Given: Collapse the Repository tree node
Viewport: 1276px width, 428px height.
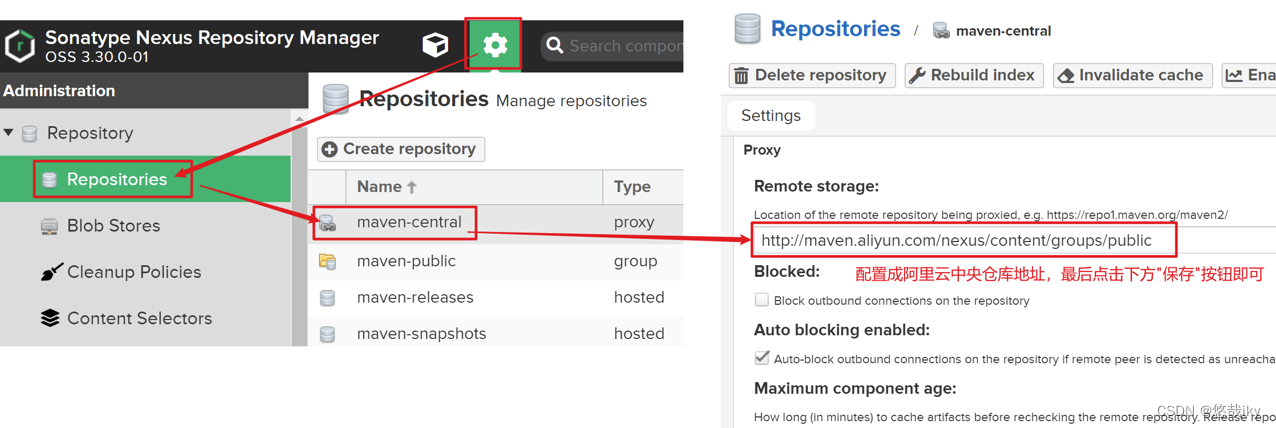Looking at the screenshot, I should 9,133.
